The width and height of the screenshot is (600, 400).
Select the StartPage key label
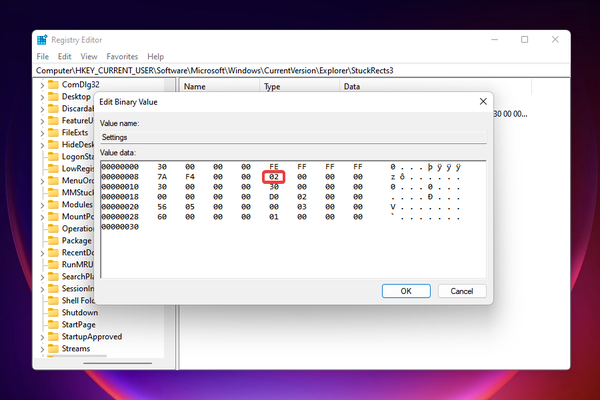(x=79, y=325)
